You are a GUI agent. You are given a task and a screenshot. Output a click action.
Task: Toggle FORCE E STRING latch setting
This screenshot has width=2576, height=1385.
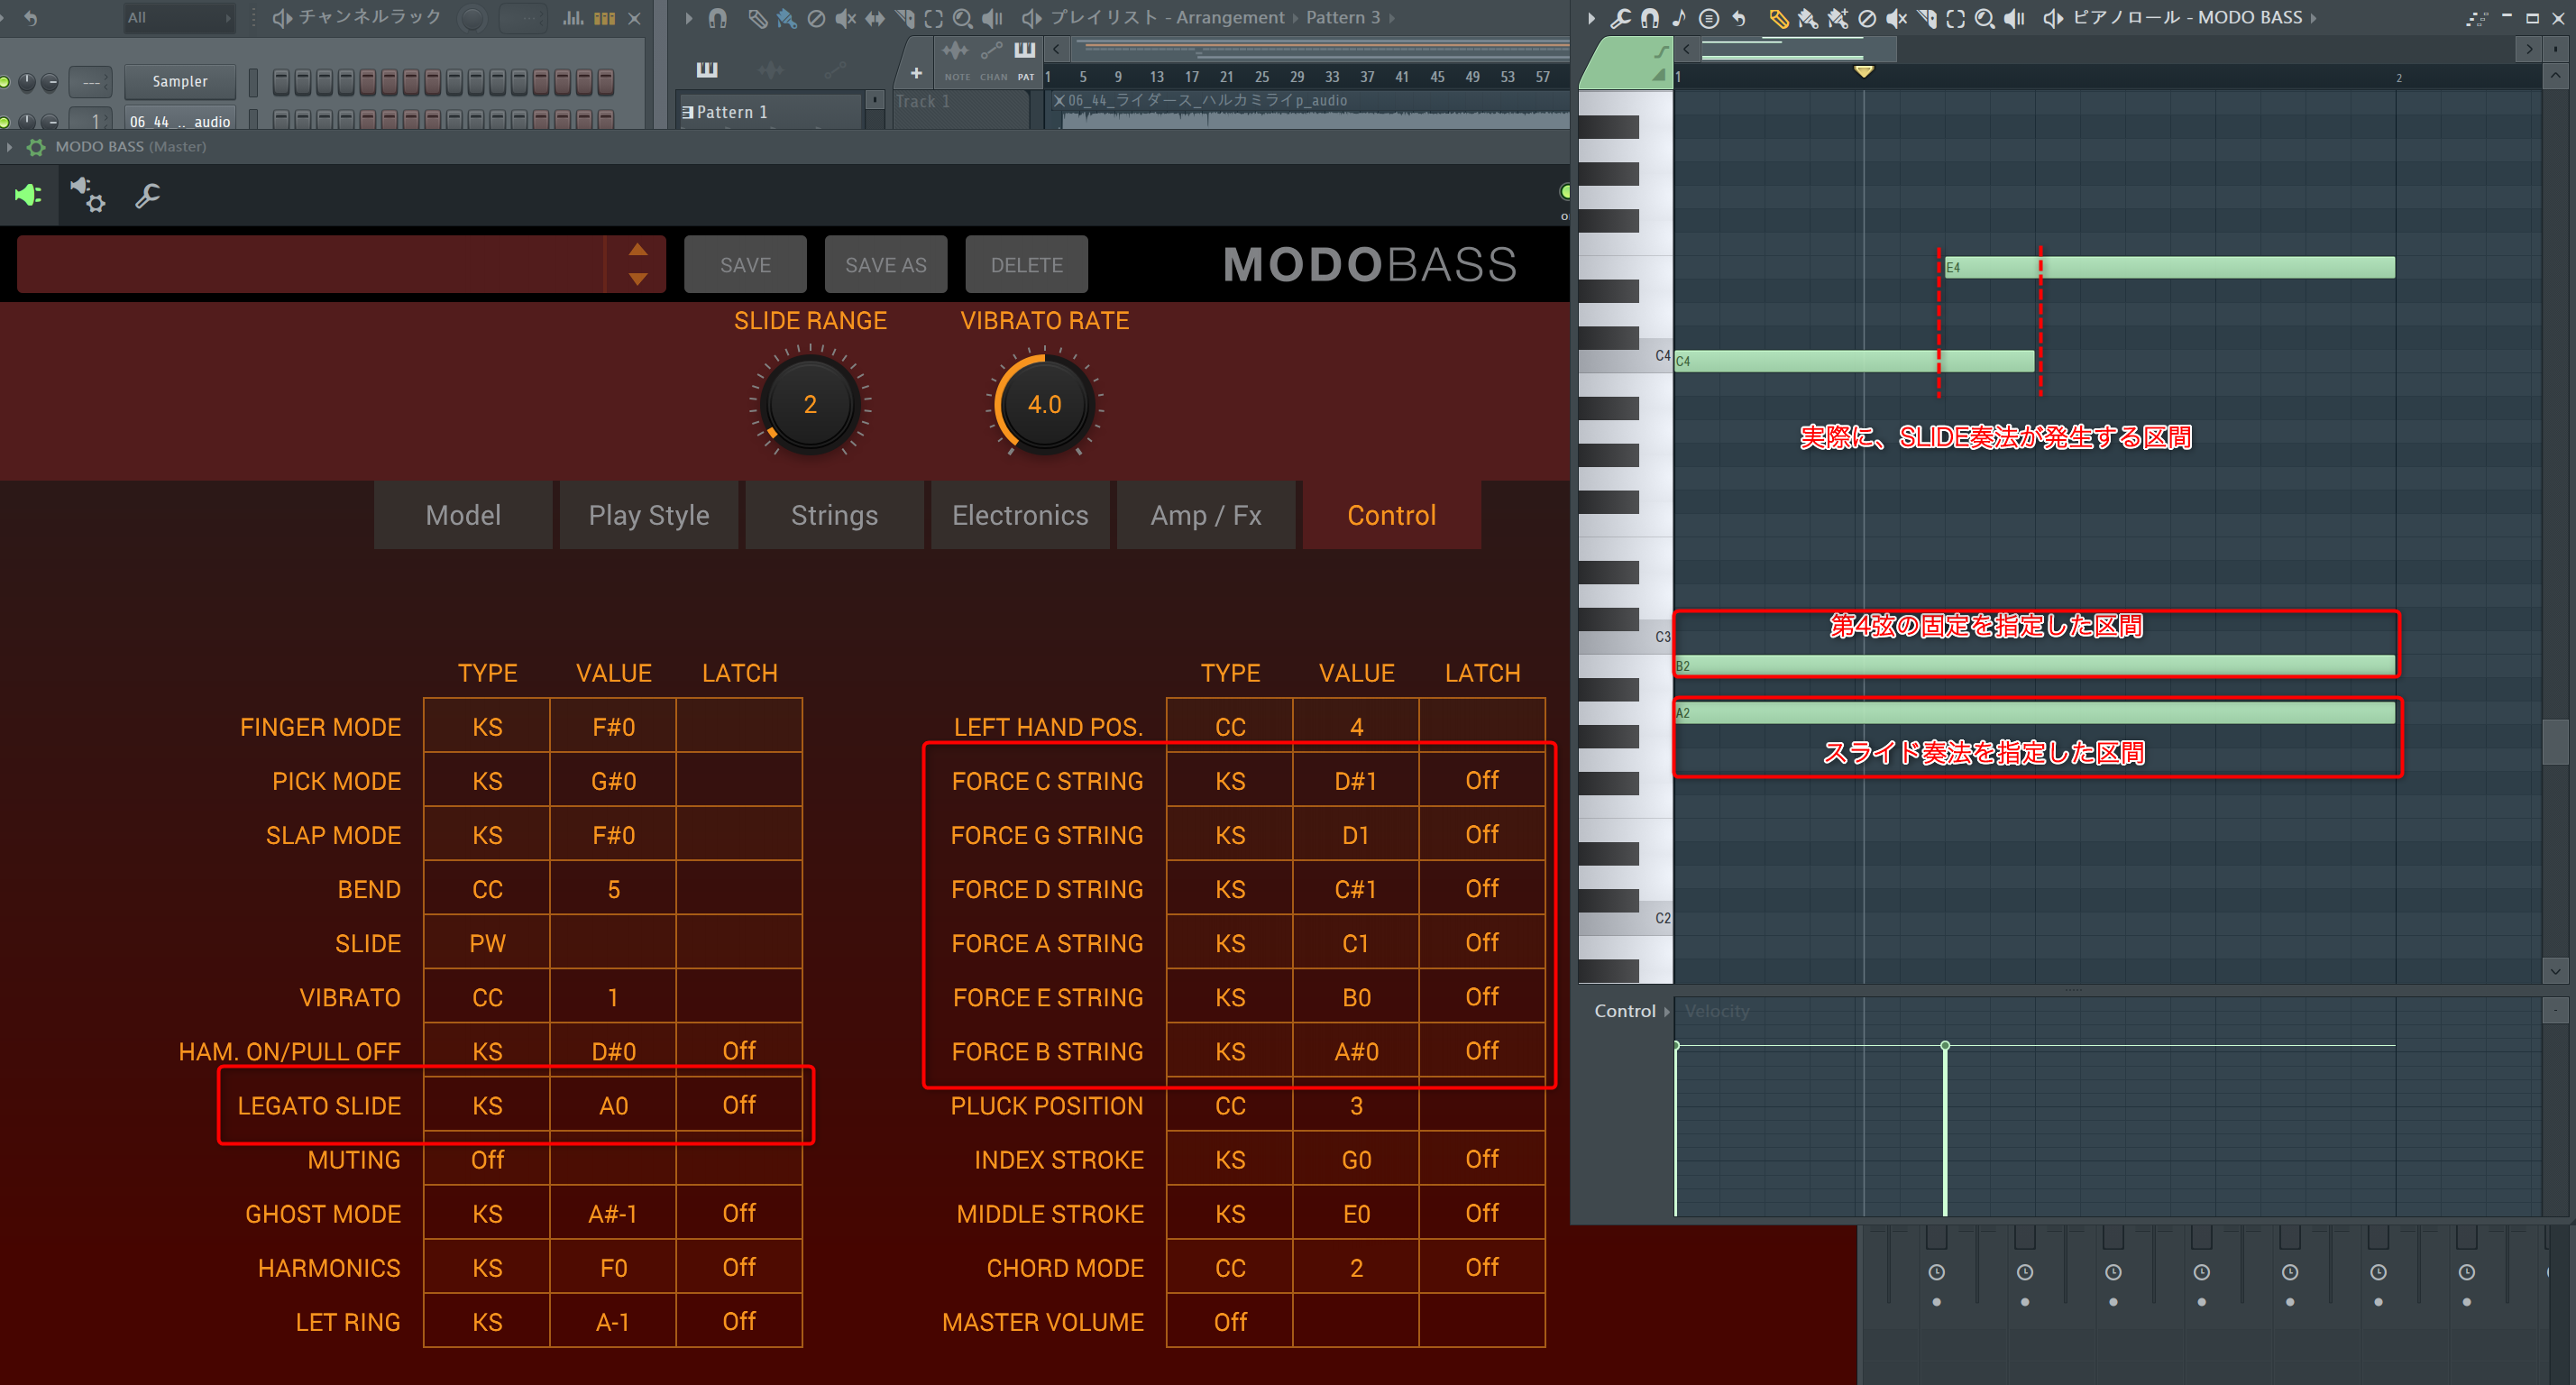click(x=1481, y=997)
